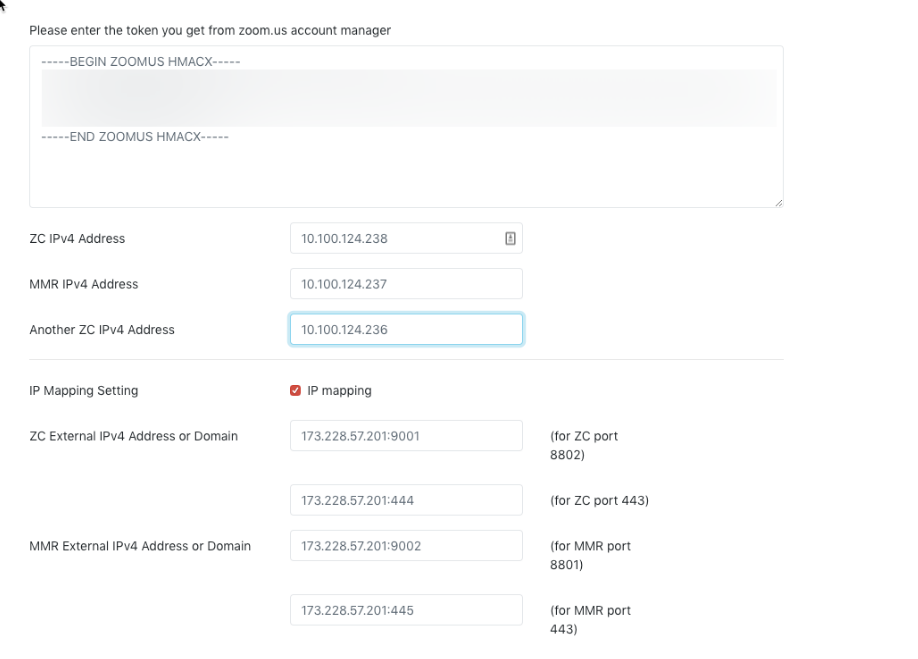This screenshot has width=918, height=659.
Task: Click the 'IP mapping' checkbox label text
Action: (x=339, y=391)
